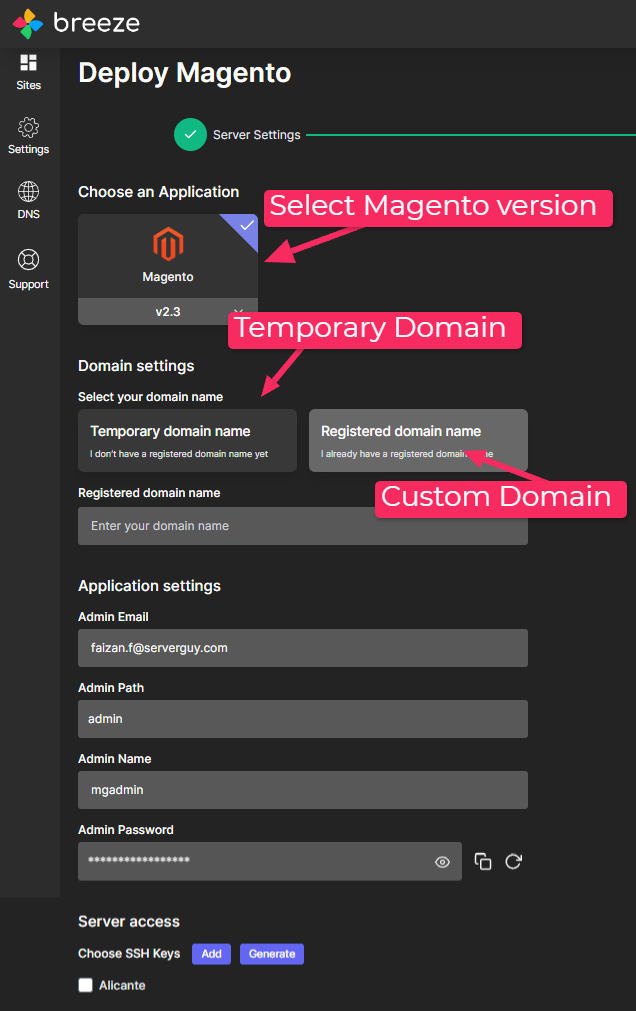Click the Admin Name field
The width and height of the screenshot is (636, 1011).
[303, 790]
